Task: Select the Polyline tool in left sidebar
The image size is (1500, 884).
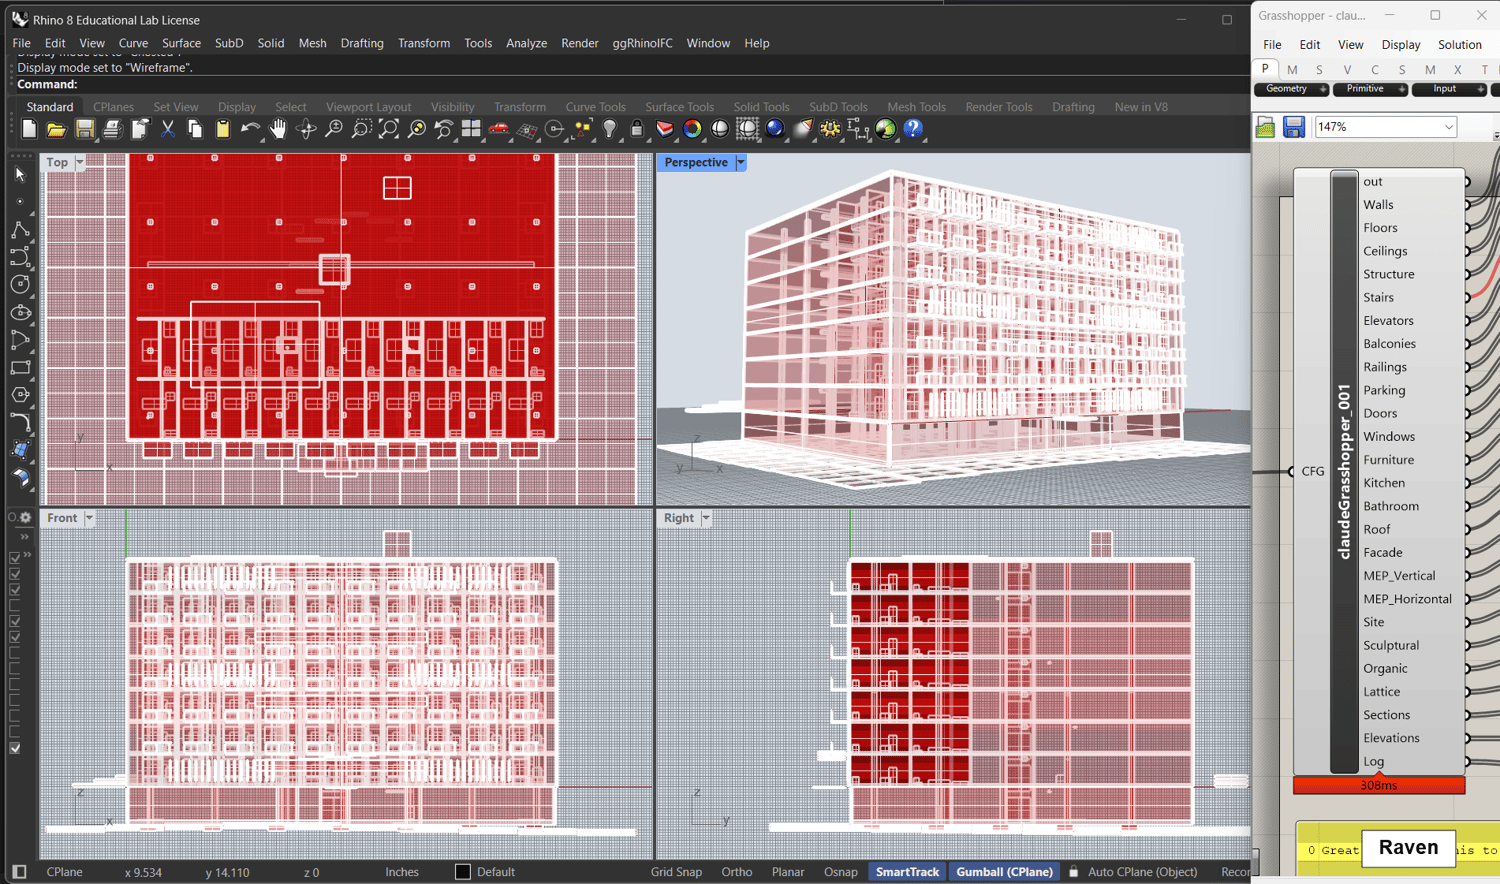Action: [x=20, y=230]
